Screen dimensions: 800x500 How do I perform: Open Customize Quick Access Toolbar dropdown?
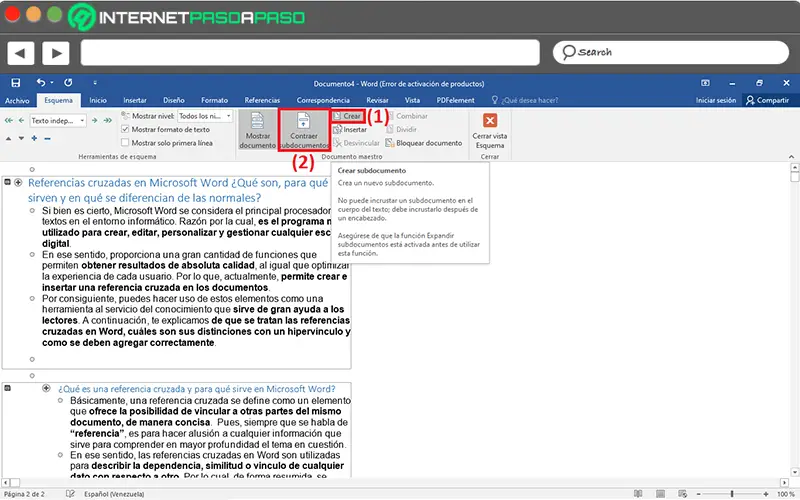(x=95, y=83)
